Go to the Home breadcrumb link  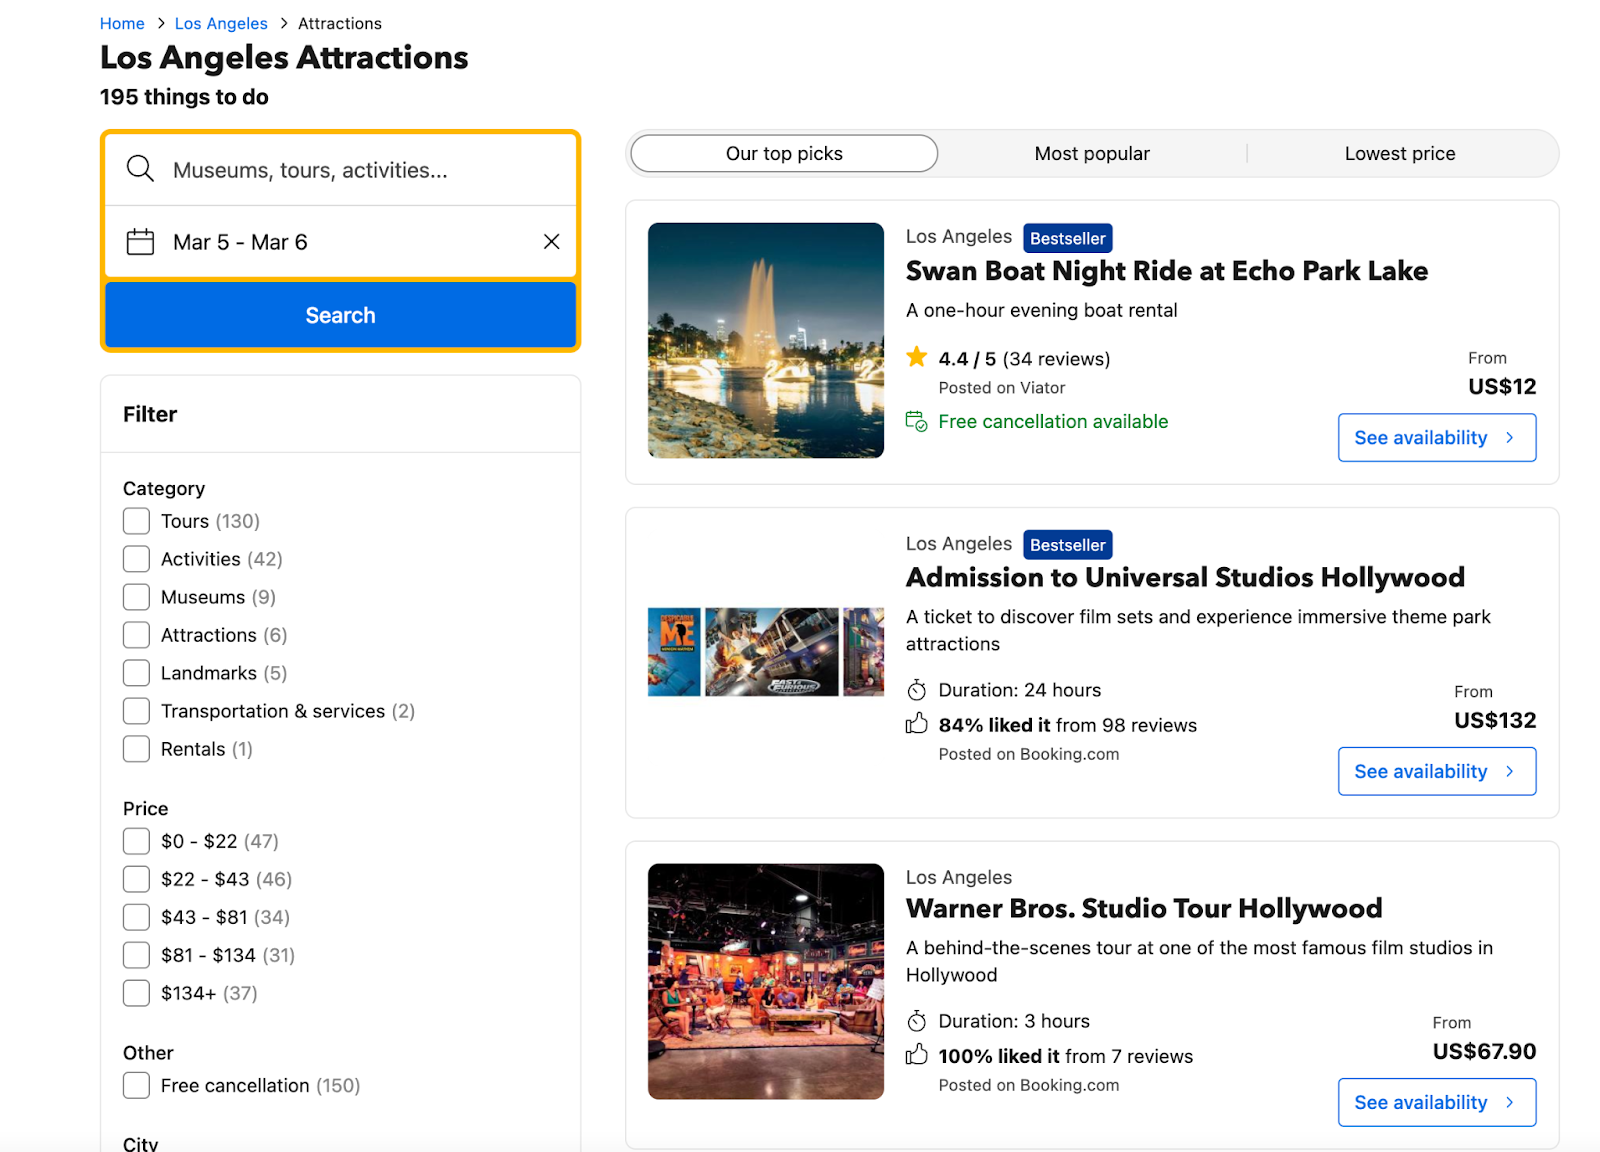(x=122, y=23)
